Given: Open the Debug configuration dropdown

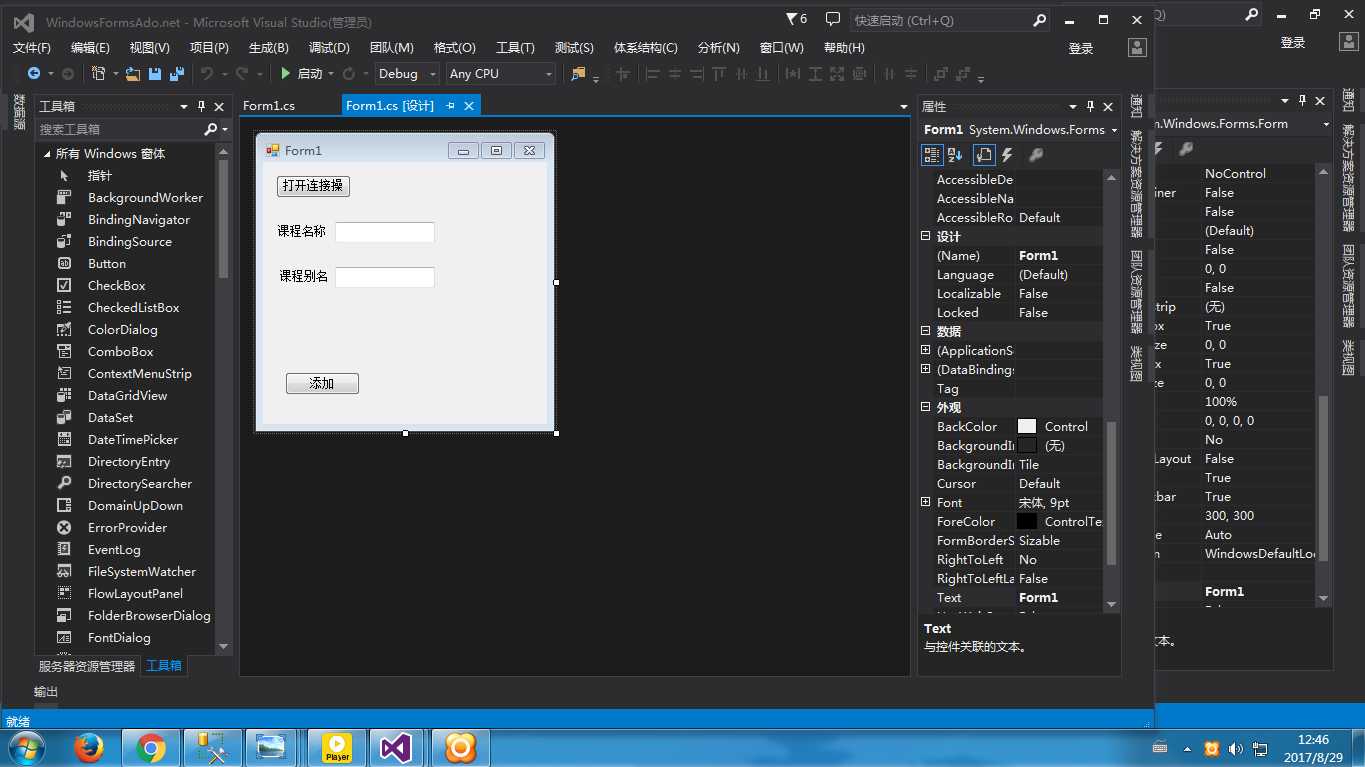Looking at the screenshot, I should click(x=407, y=74).
